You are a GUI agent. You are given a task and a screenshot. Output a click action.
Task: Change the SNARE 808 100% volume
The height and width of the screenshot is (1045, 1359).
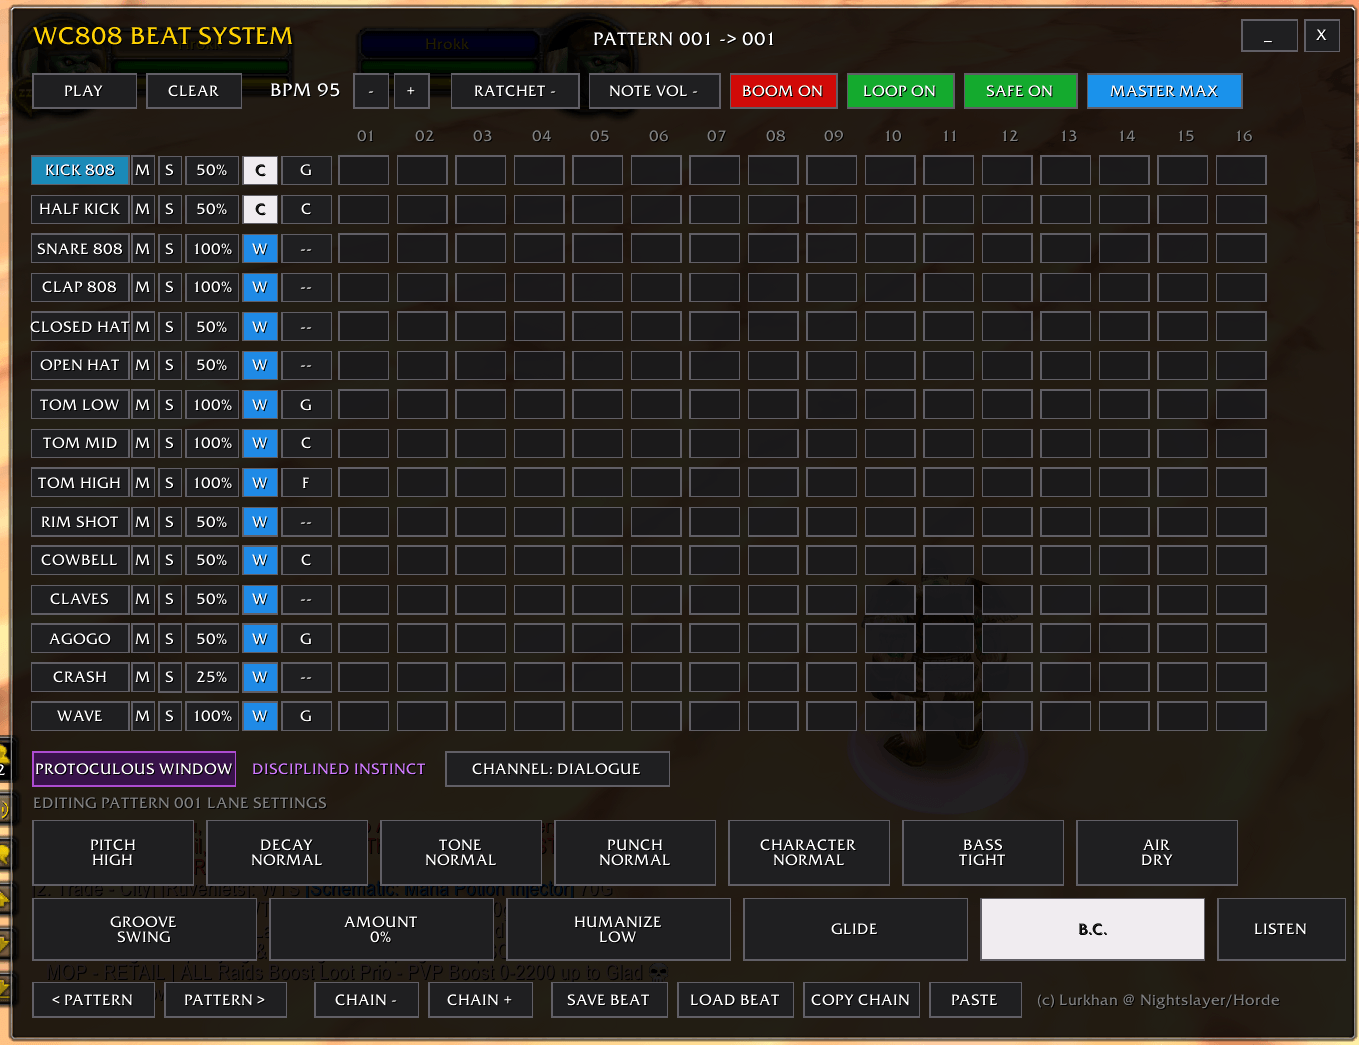point(212,249)
